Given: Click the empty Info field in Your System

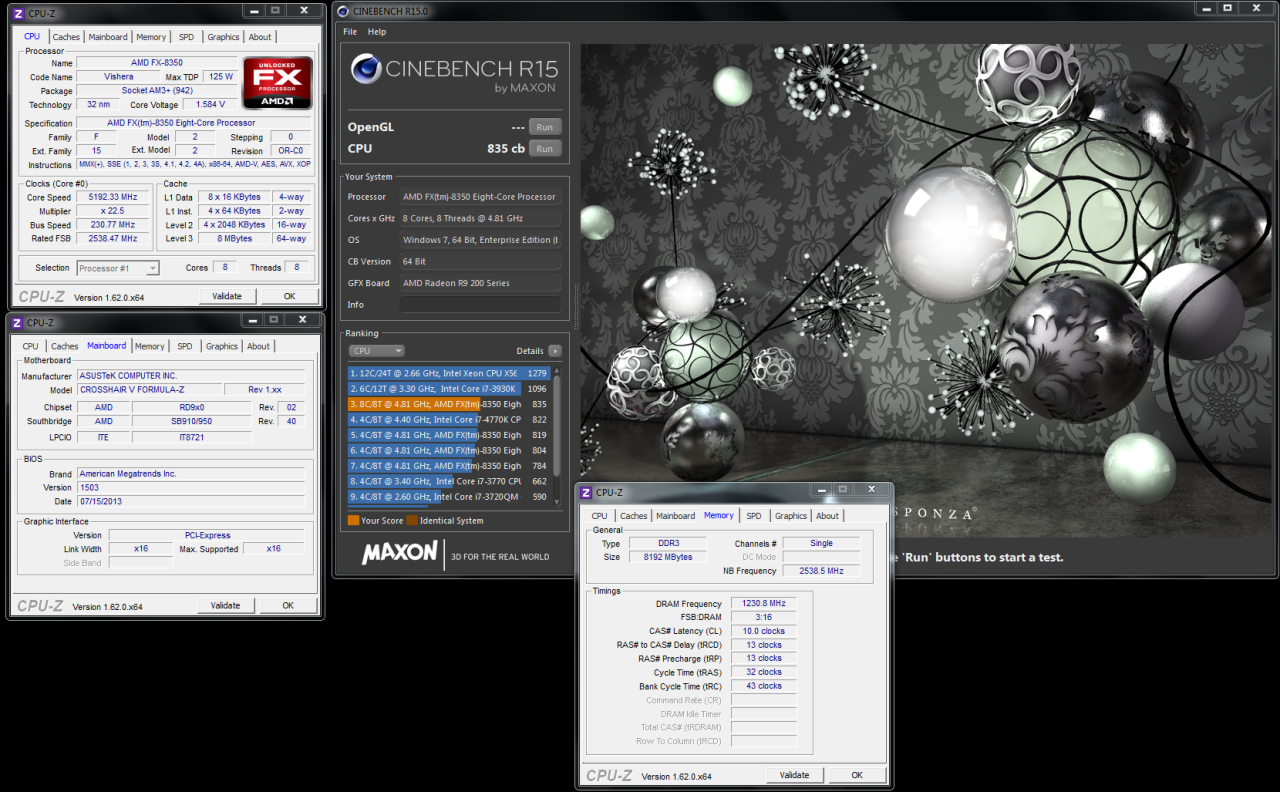Looking at the screenshot, I should 480,304.
